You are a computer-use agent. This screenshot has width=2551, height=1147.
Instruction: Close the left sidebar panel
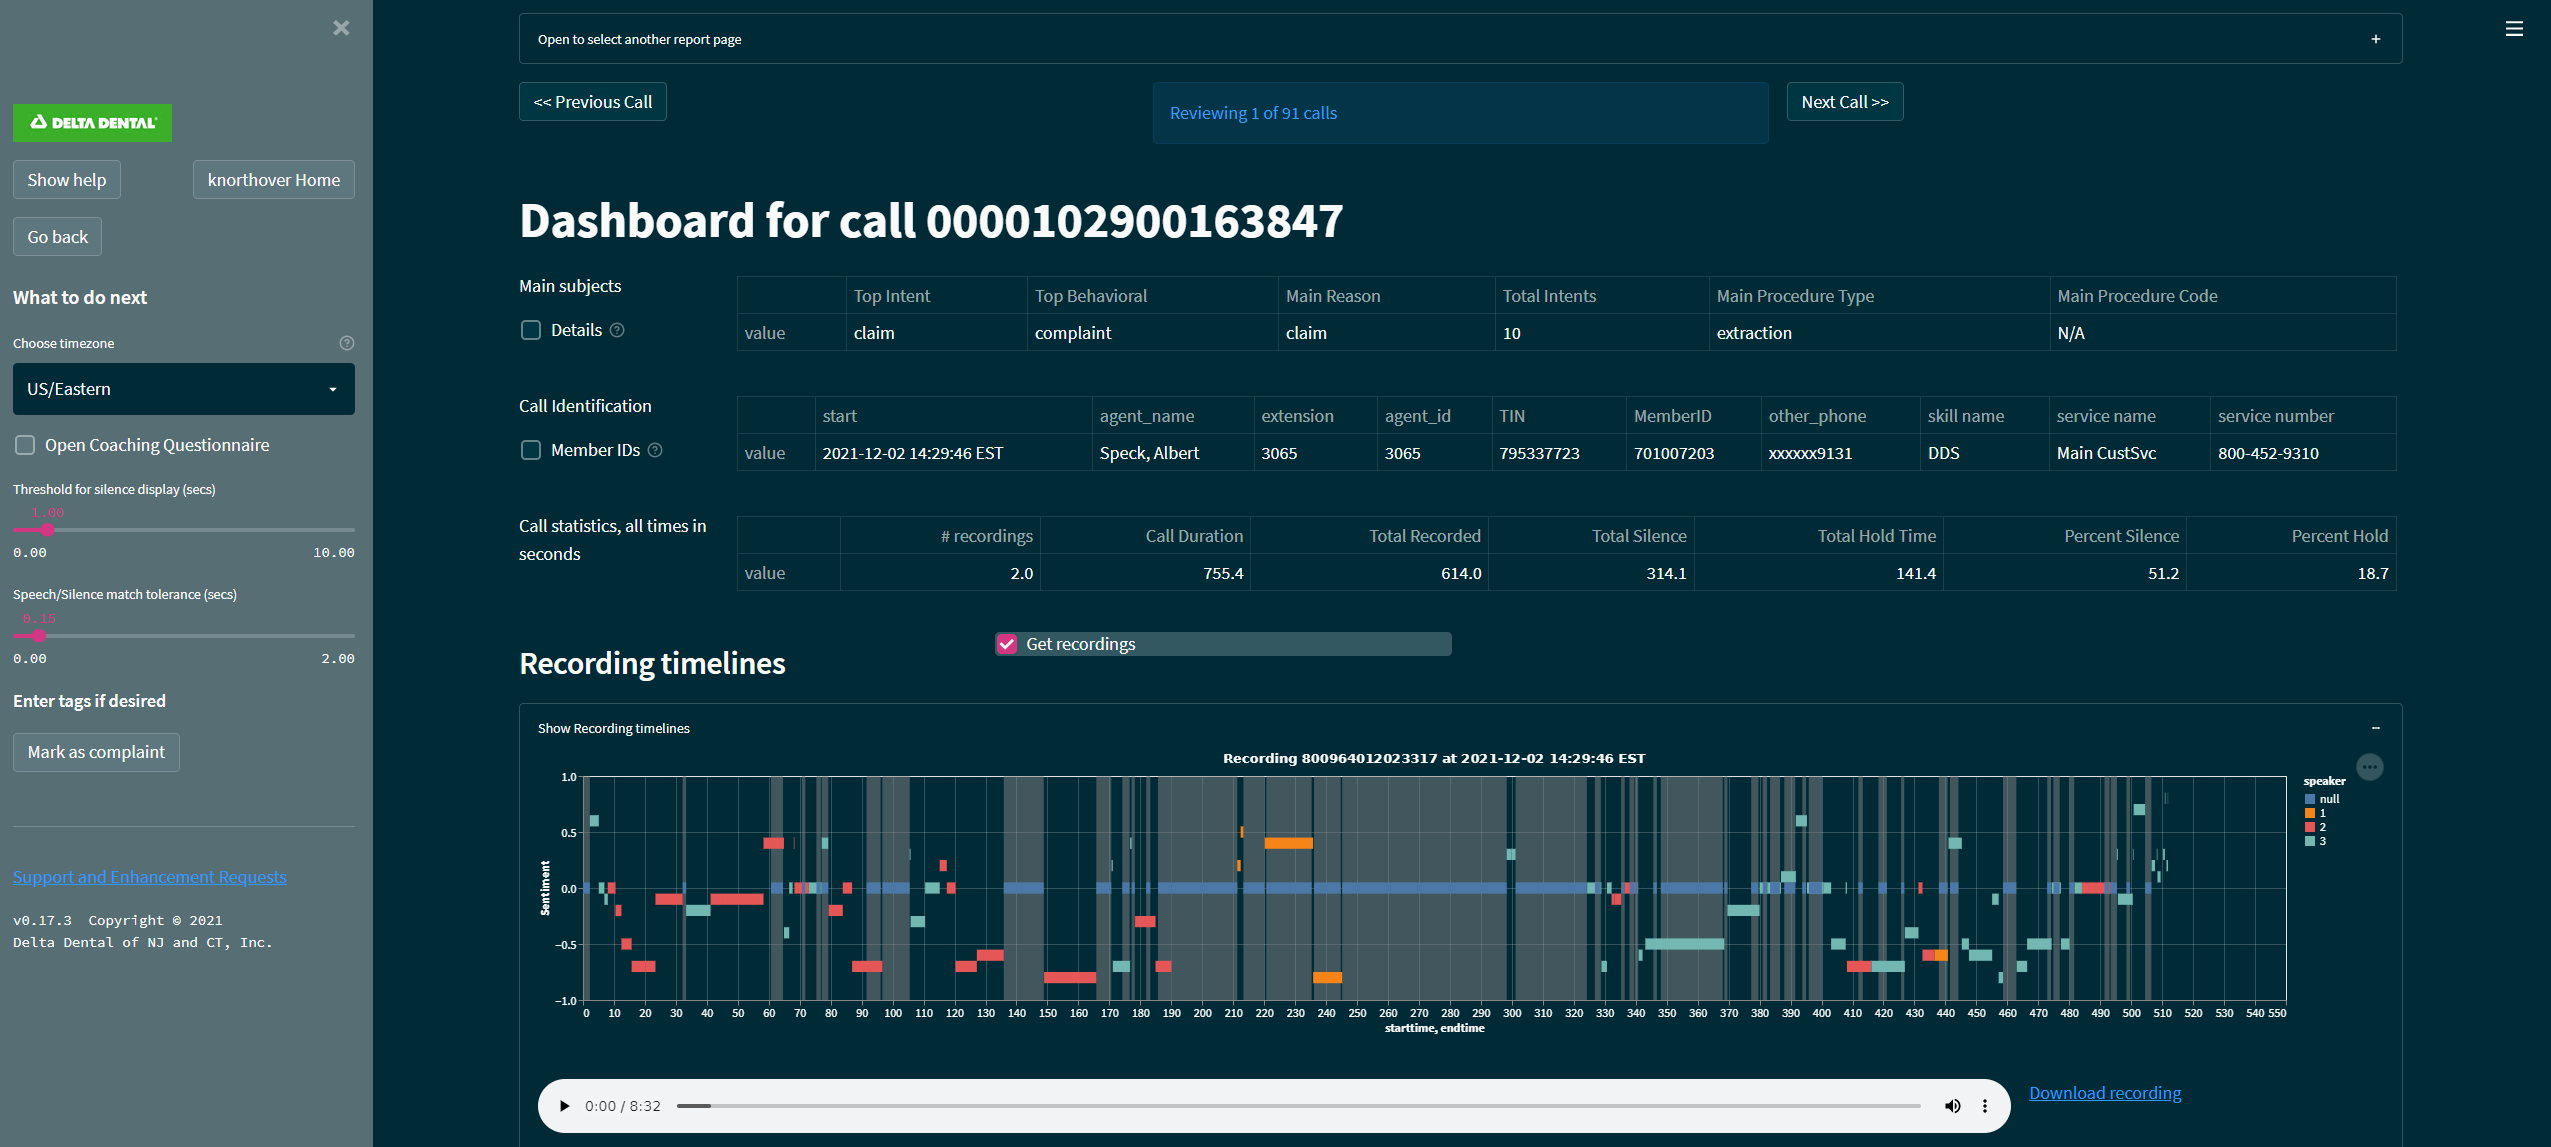341,27
